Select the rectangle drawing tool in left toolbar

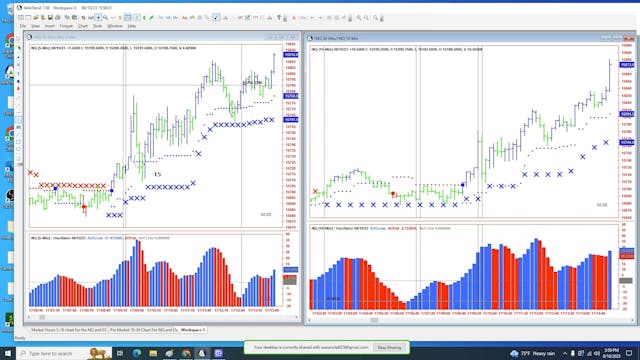(18, 142)
